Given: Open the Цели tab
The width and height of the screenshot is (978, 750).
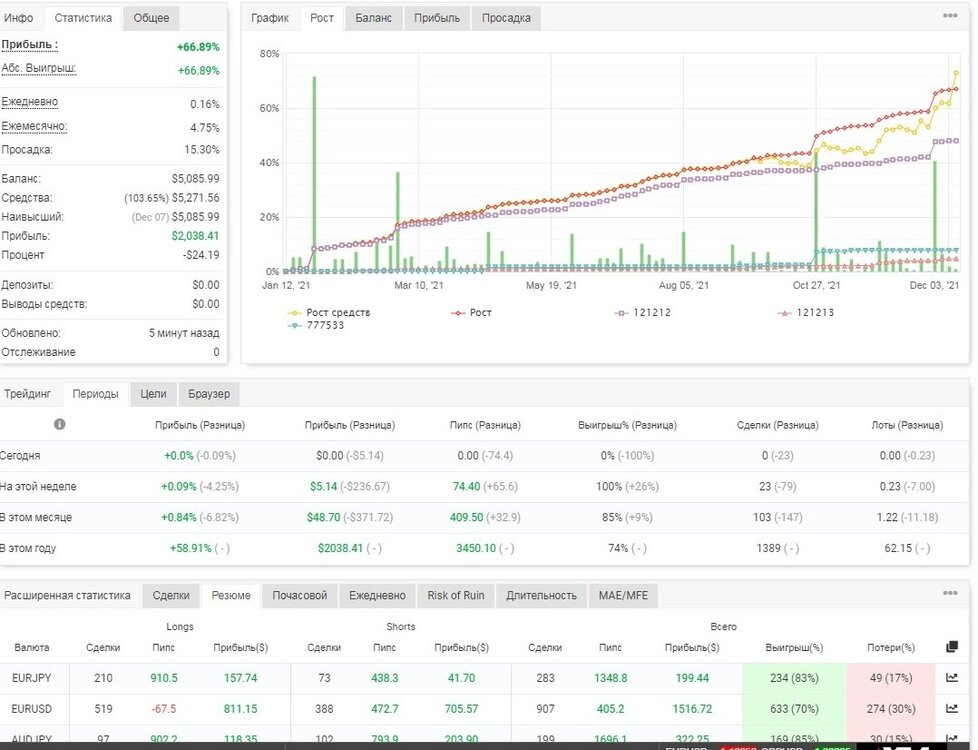Looking at the screenshot, I should point(153,394).
